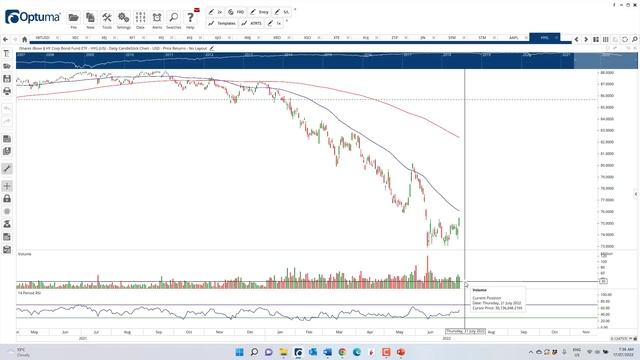Screen dimensions: 640x360
Task: Click the Volume panel label
Action: tap(24, 254)
